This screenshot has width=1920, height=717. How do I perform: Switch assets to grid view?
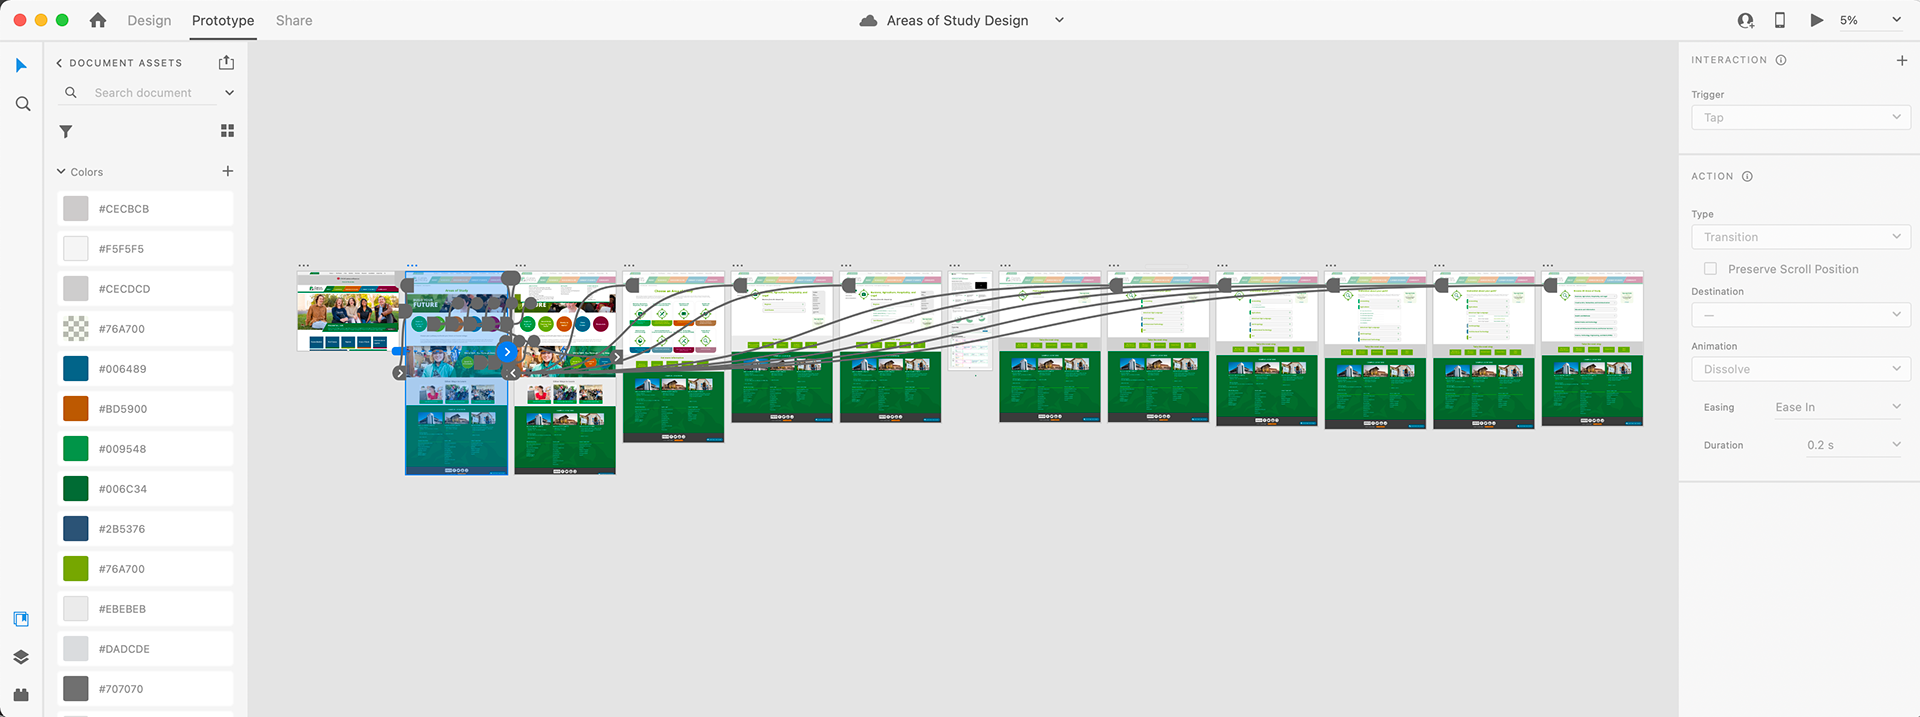[227, 131]
